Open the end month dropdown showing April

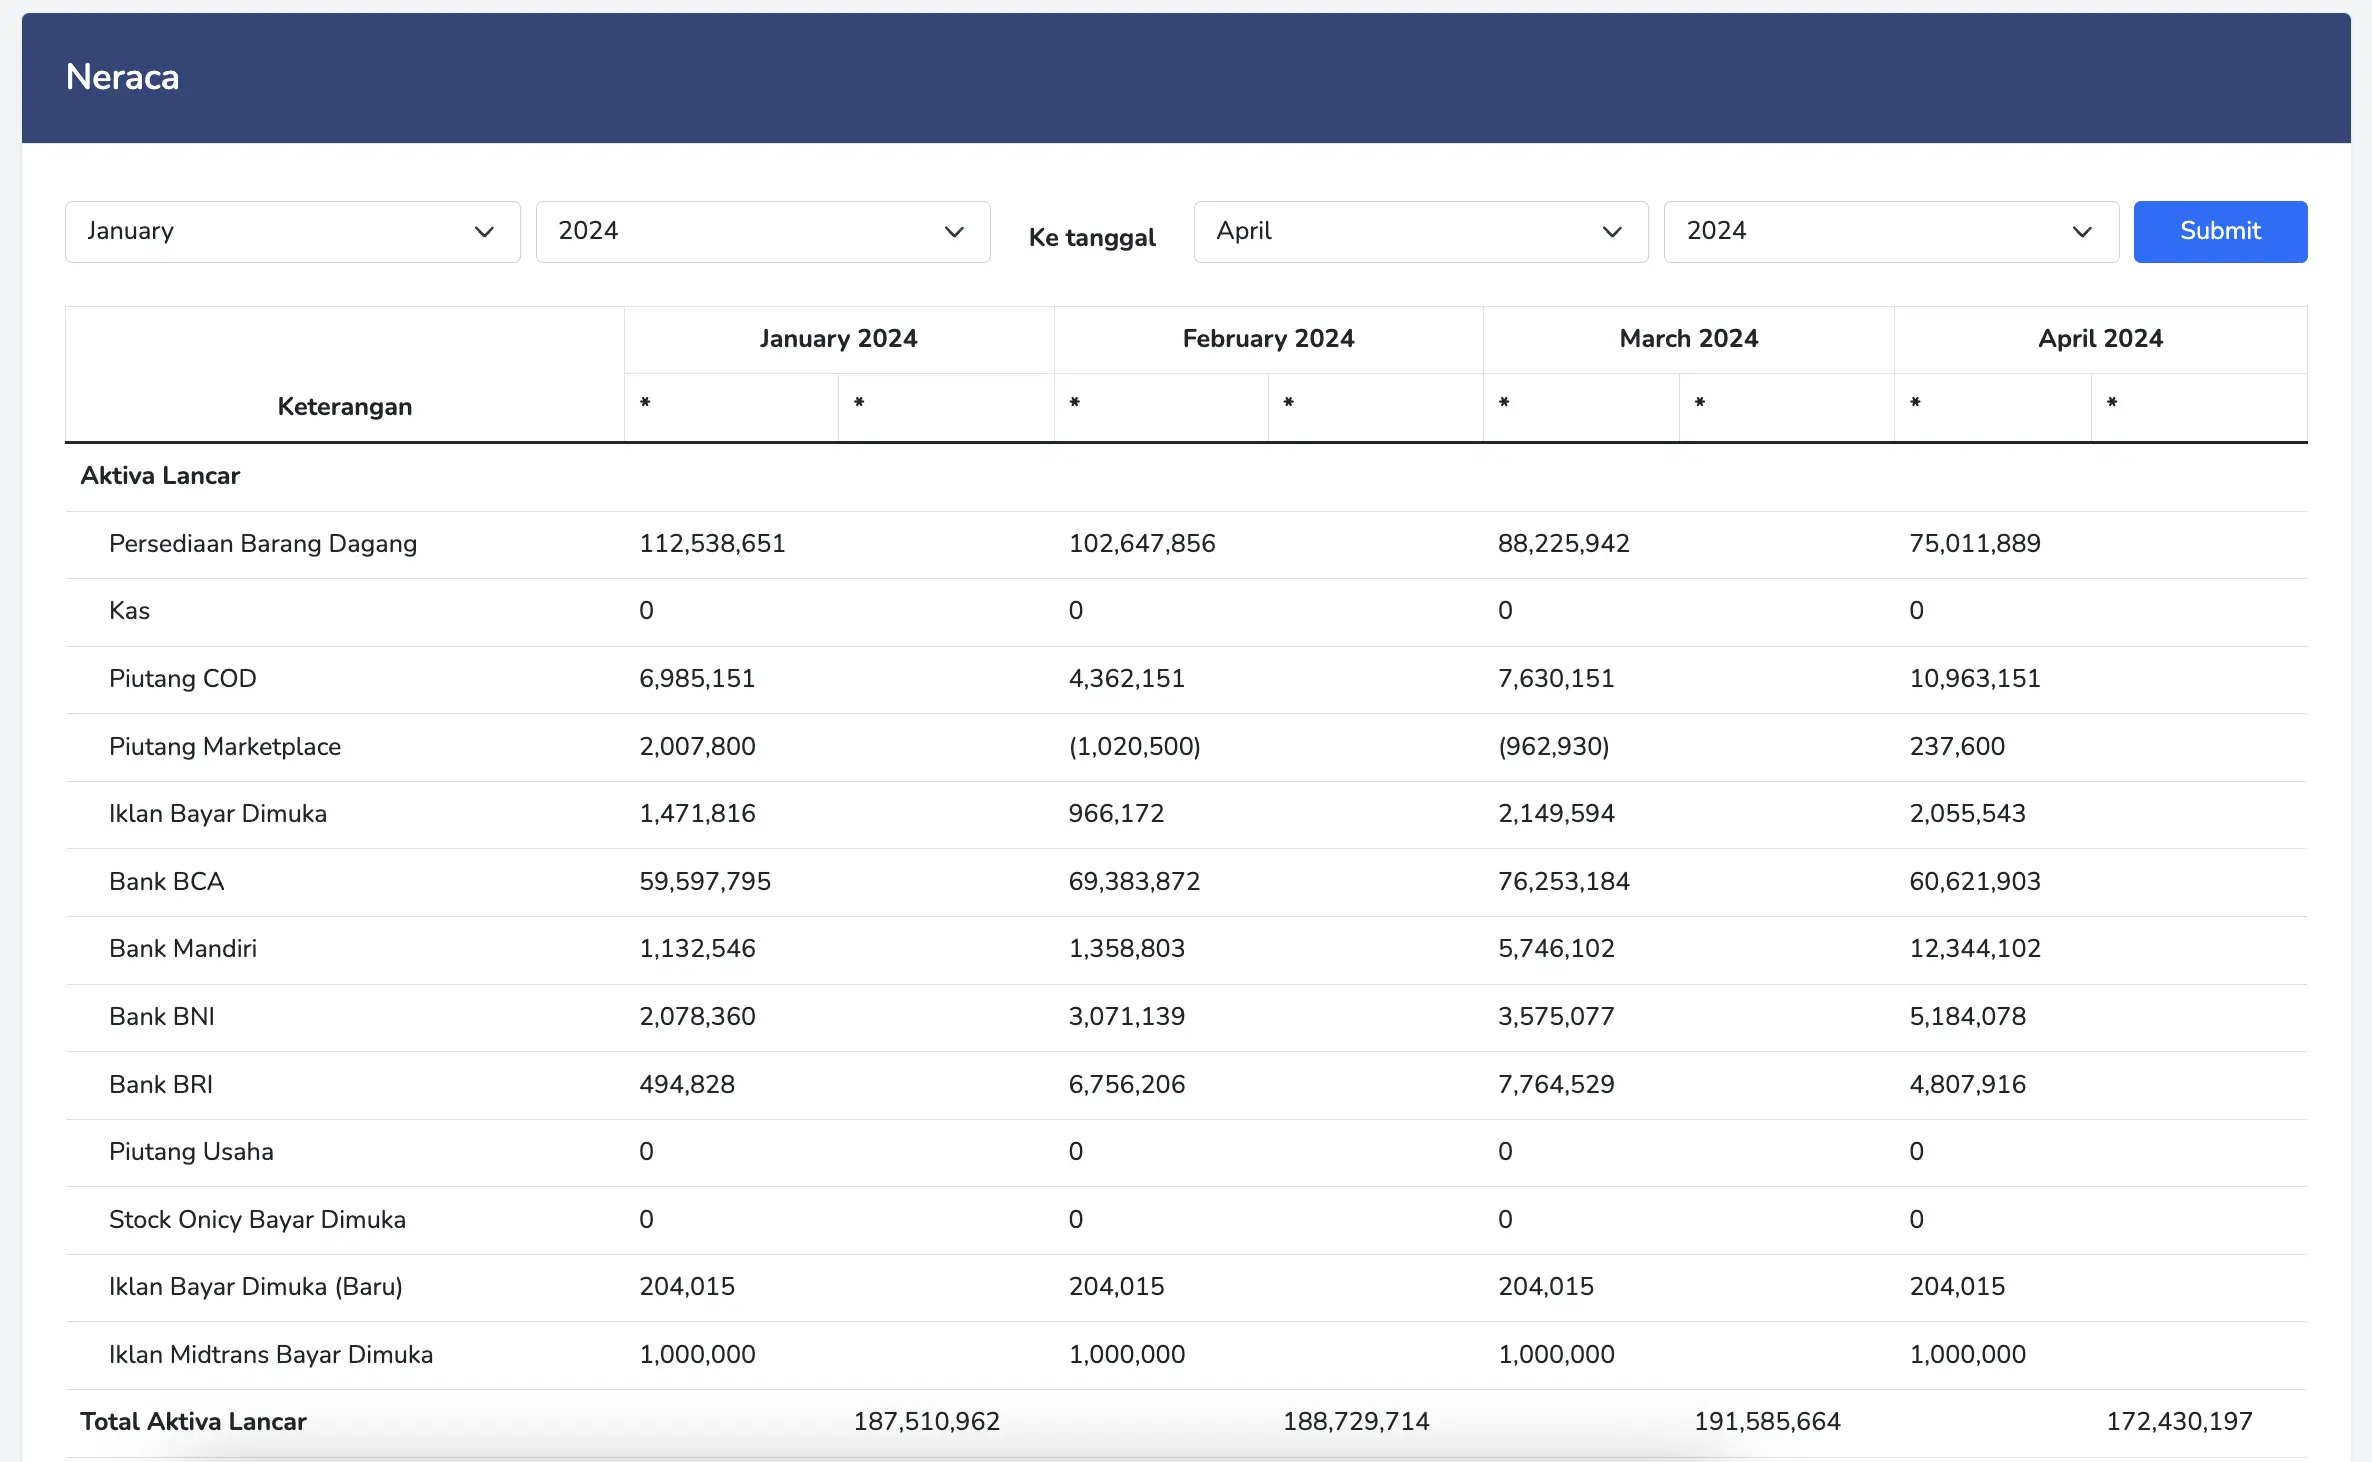[1421, 232]
